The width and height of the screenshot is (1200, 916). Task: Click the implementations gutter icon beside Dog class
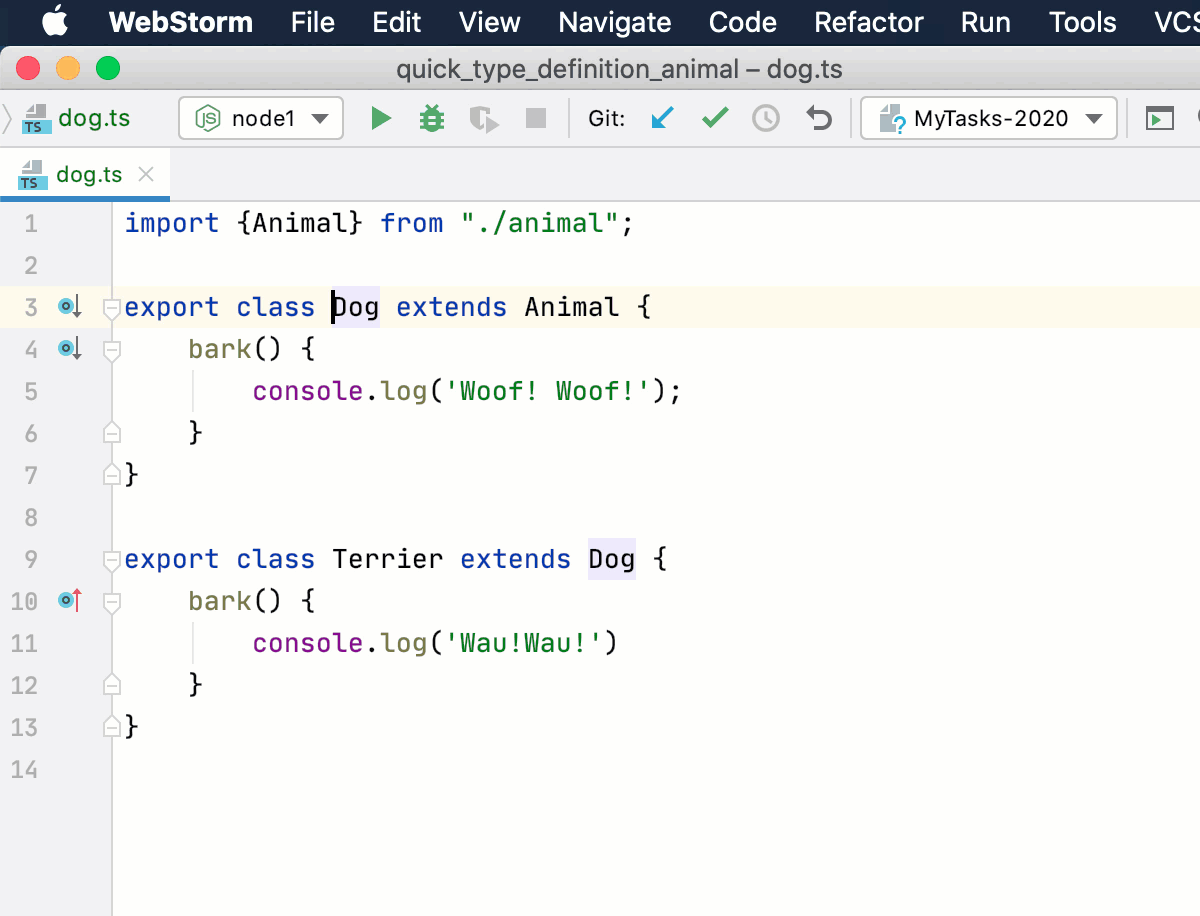pos(68,307)
